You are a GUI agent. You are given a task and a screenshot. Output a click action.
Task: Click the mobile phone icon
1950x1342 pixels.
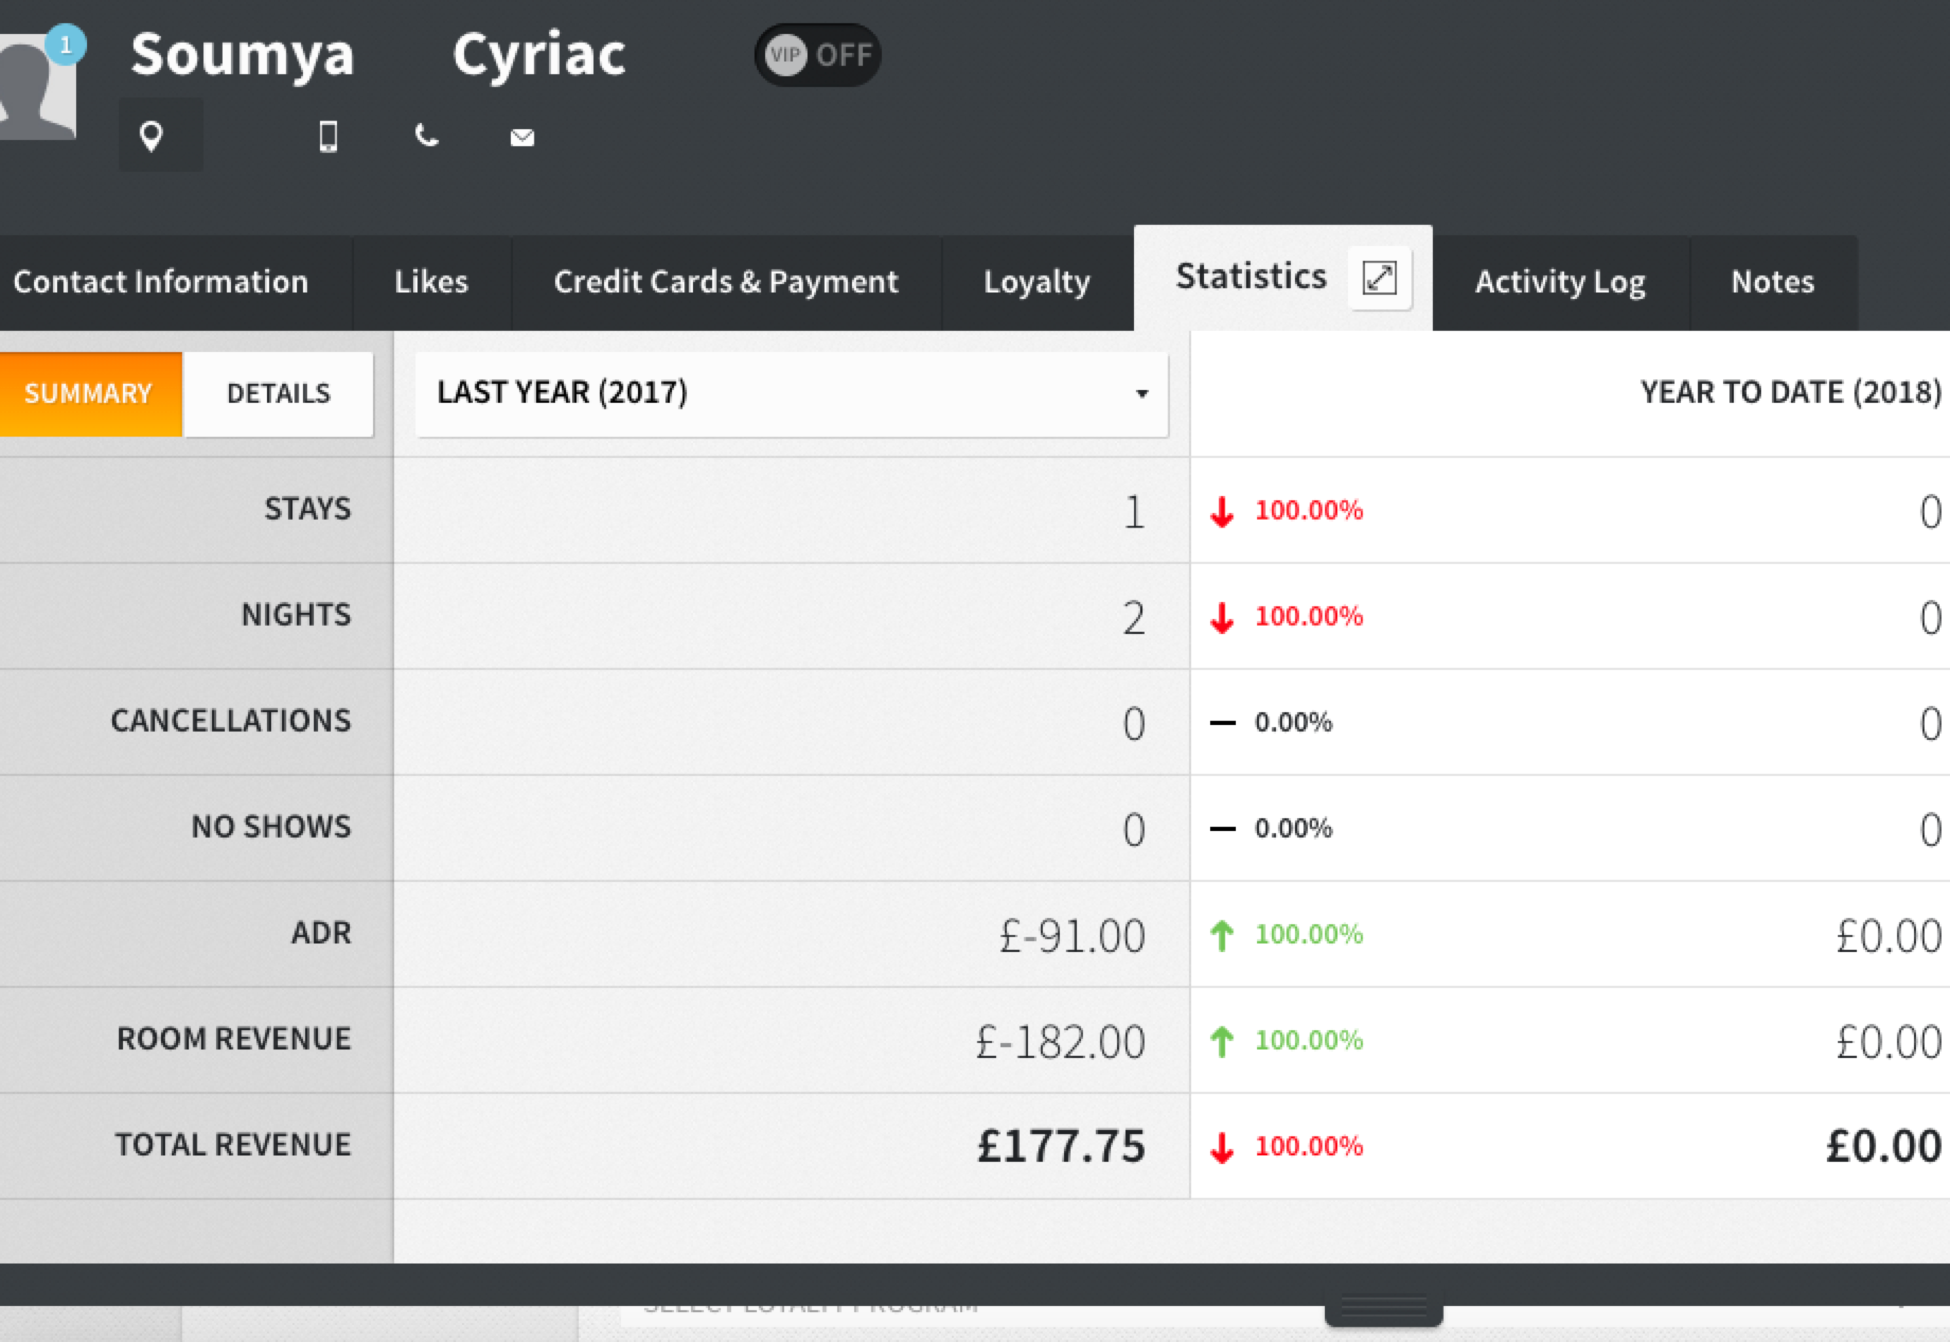point(328,136)
